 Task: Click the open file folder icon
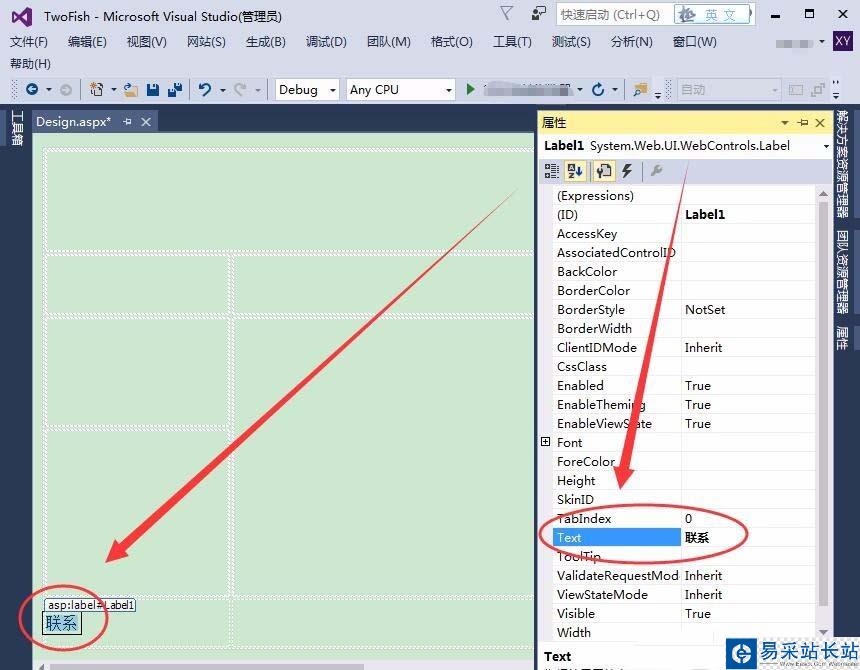click(131, 90)
